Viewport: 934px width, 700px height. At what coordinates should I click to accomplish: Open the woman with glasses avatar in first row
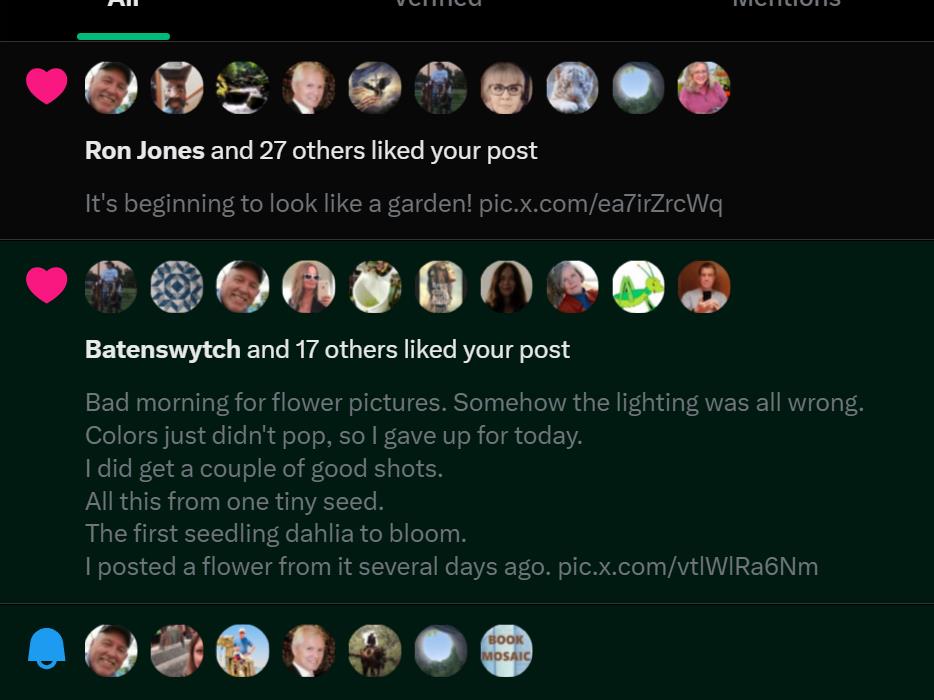(x=506, y=88)
